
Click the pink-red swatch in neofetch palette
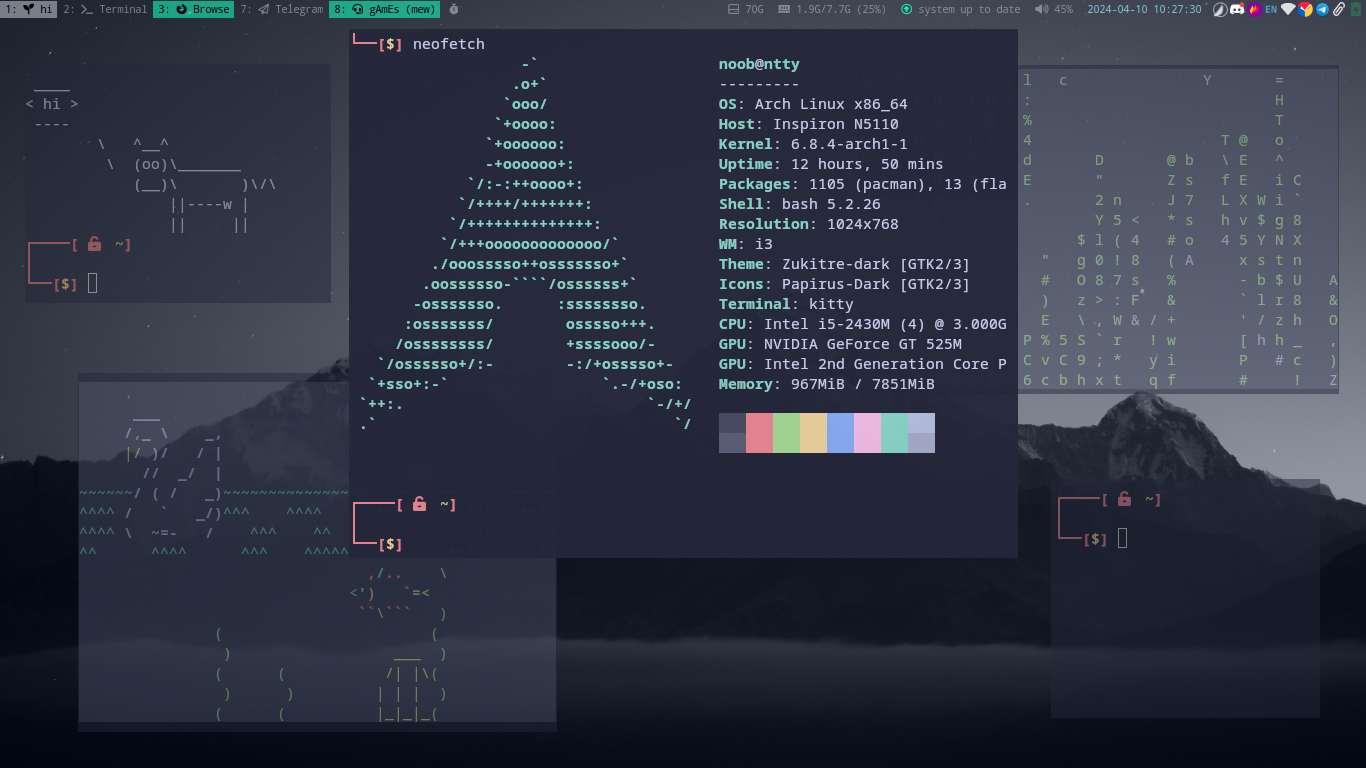point(759,433)
